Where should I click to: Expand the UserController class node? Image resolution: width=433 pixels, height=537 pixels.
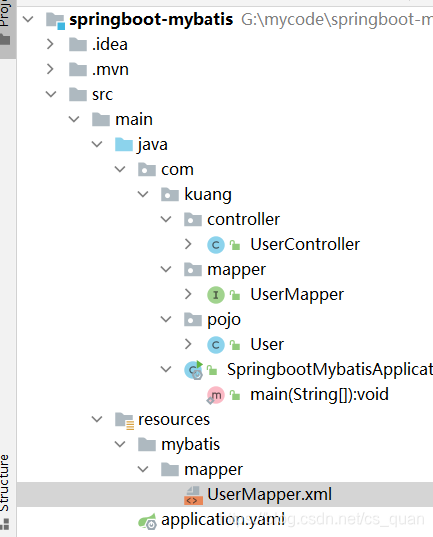click(188, 244)
